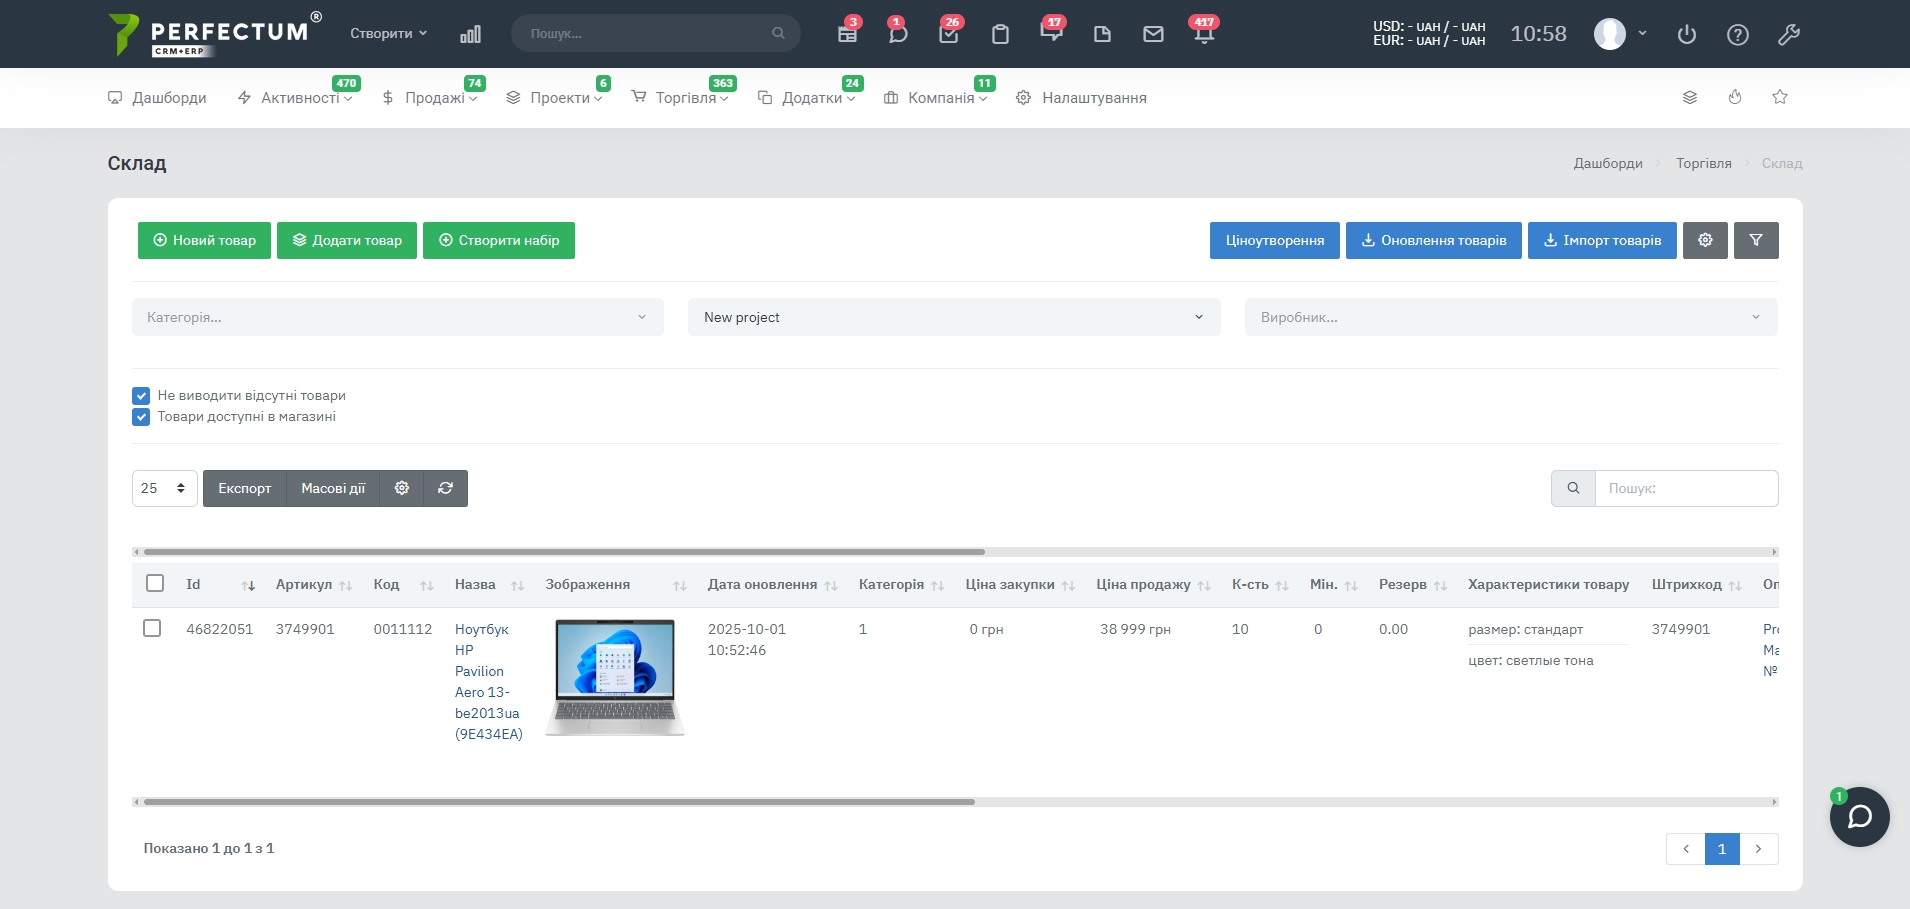Click the laptop product thumbnail image

[x=615, y=677]
